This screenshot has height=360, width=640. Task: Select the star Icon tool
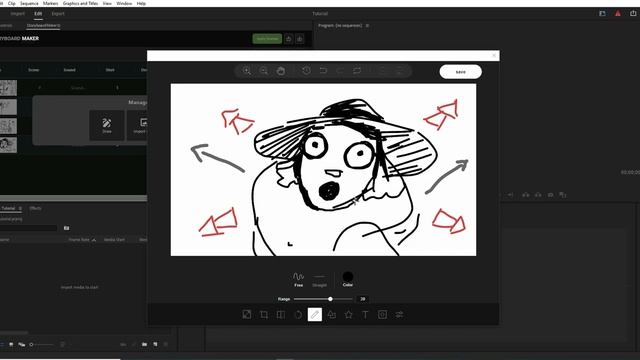pos(349,315)
